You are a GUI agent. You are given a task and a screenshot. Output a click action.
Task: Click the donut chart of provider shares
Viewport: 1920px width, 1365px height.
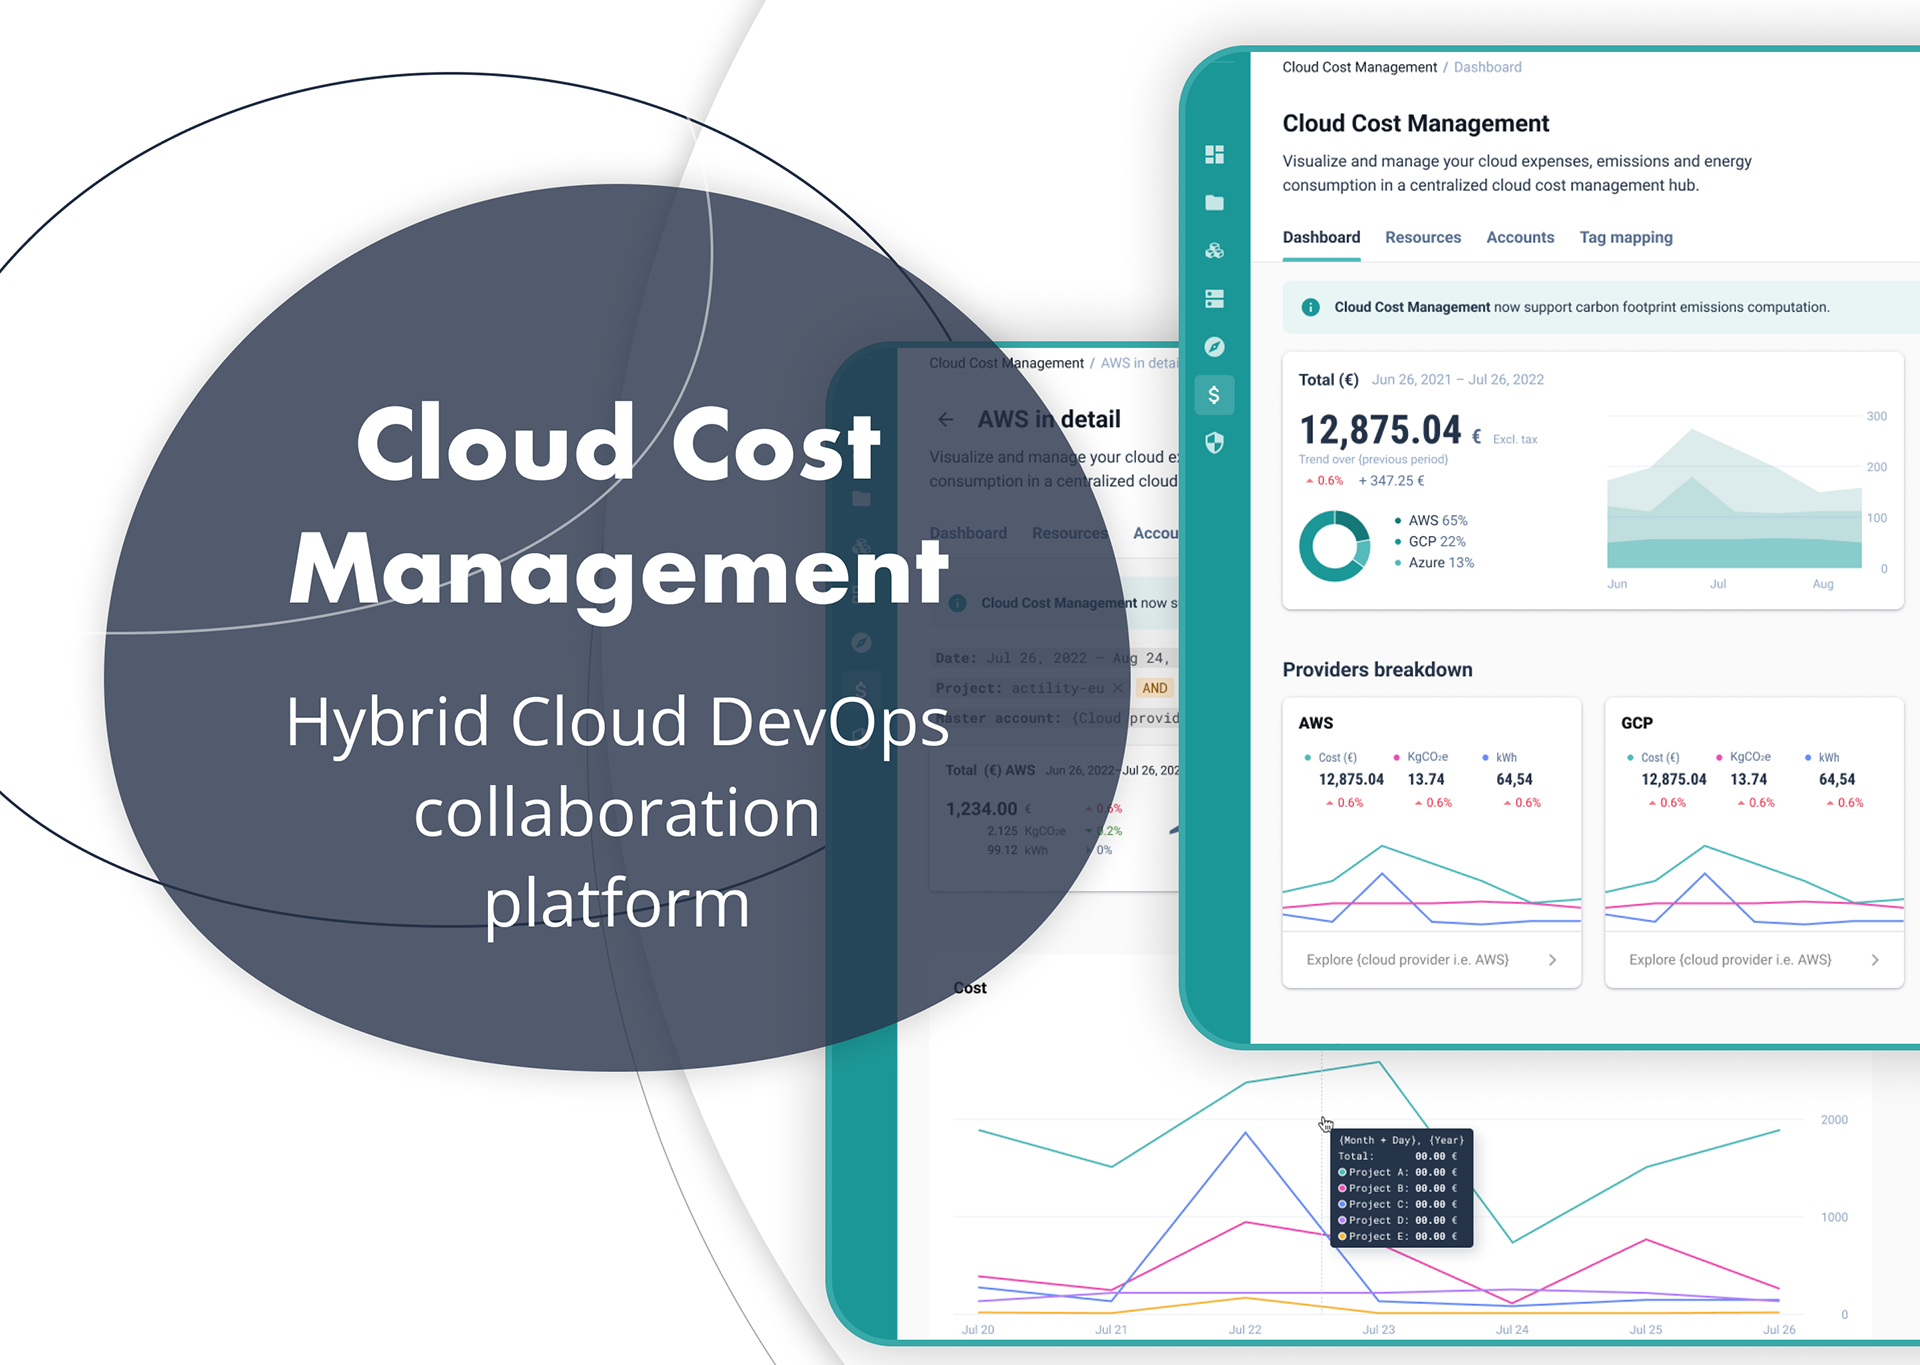tap(1334, 546)
